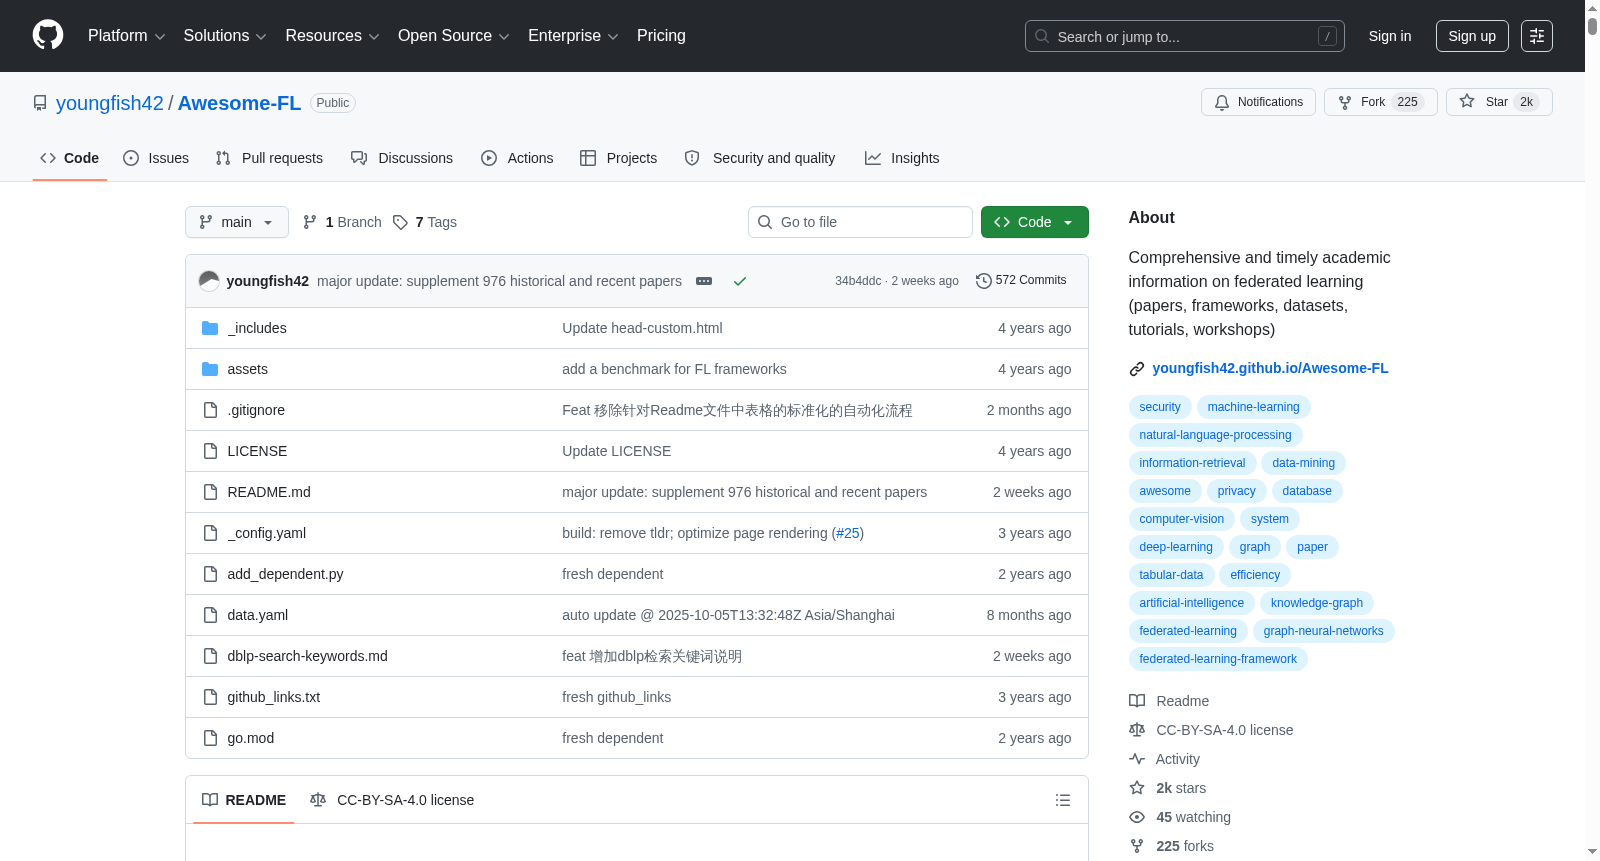Expand commit message ellipsis button
Viewport: 1600px width, 861px height.
704,281
